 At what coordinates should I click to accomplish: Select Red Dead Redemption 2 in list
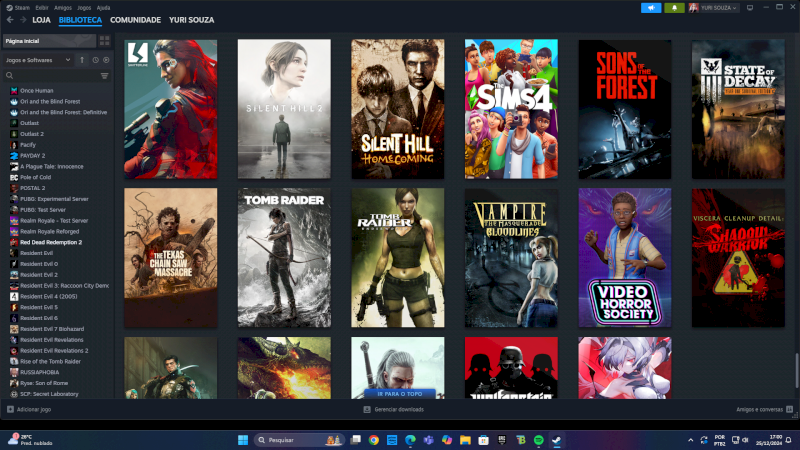[x=51, y=242]
